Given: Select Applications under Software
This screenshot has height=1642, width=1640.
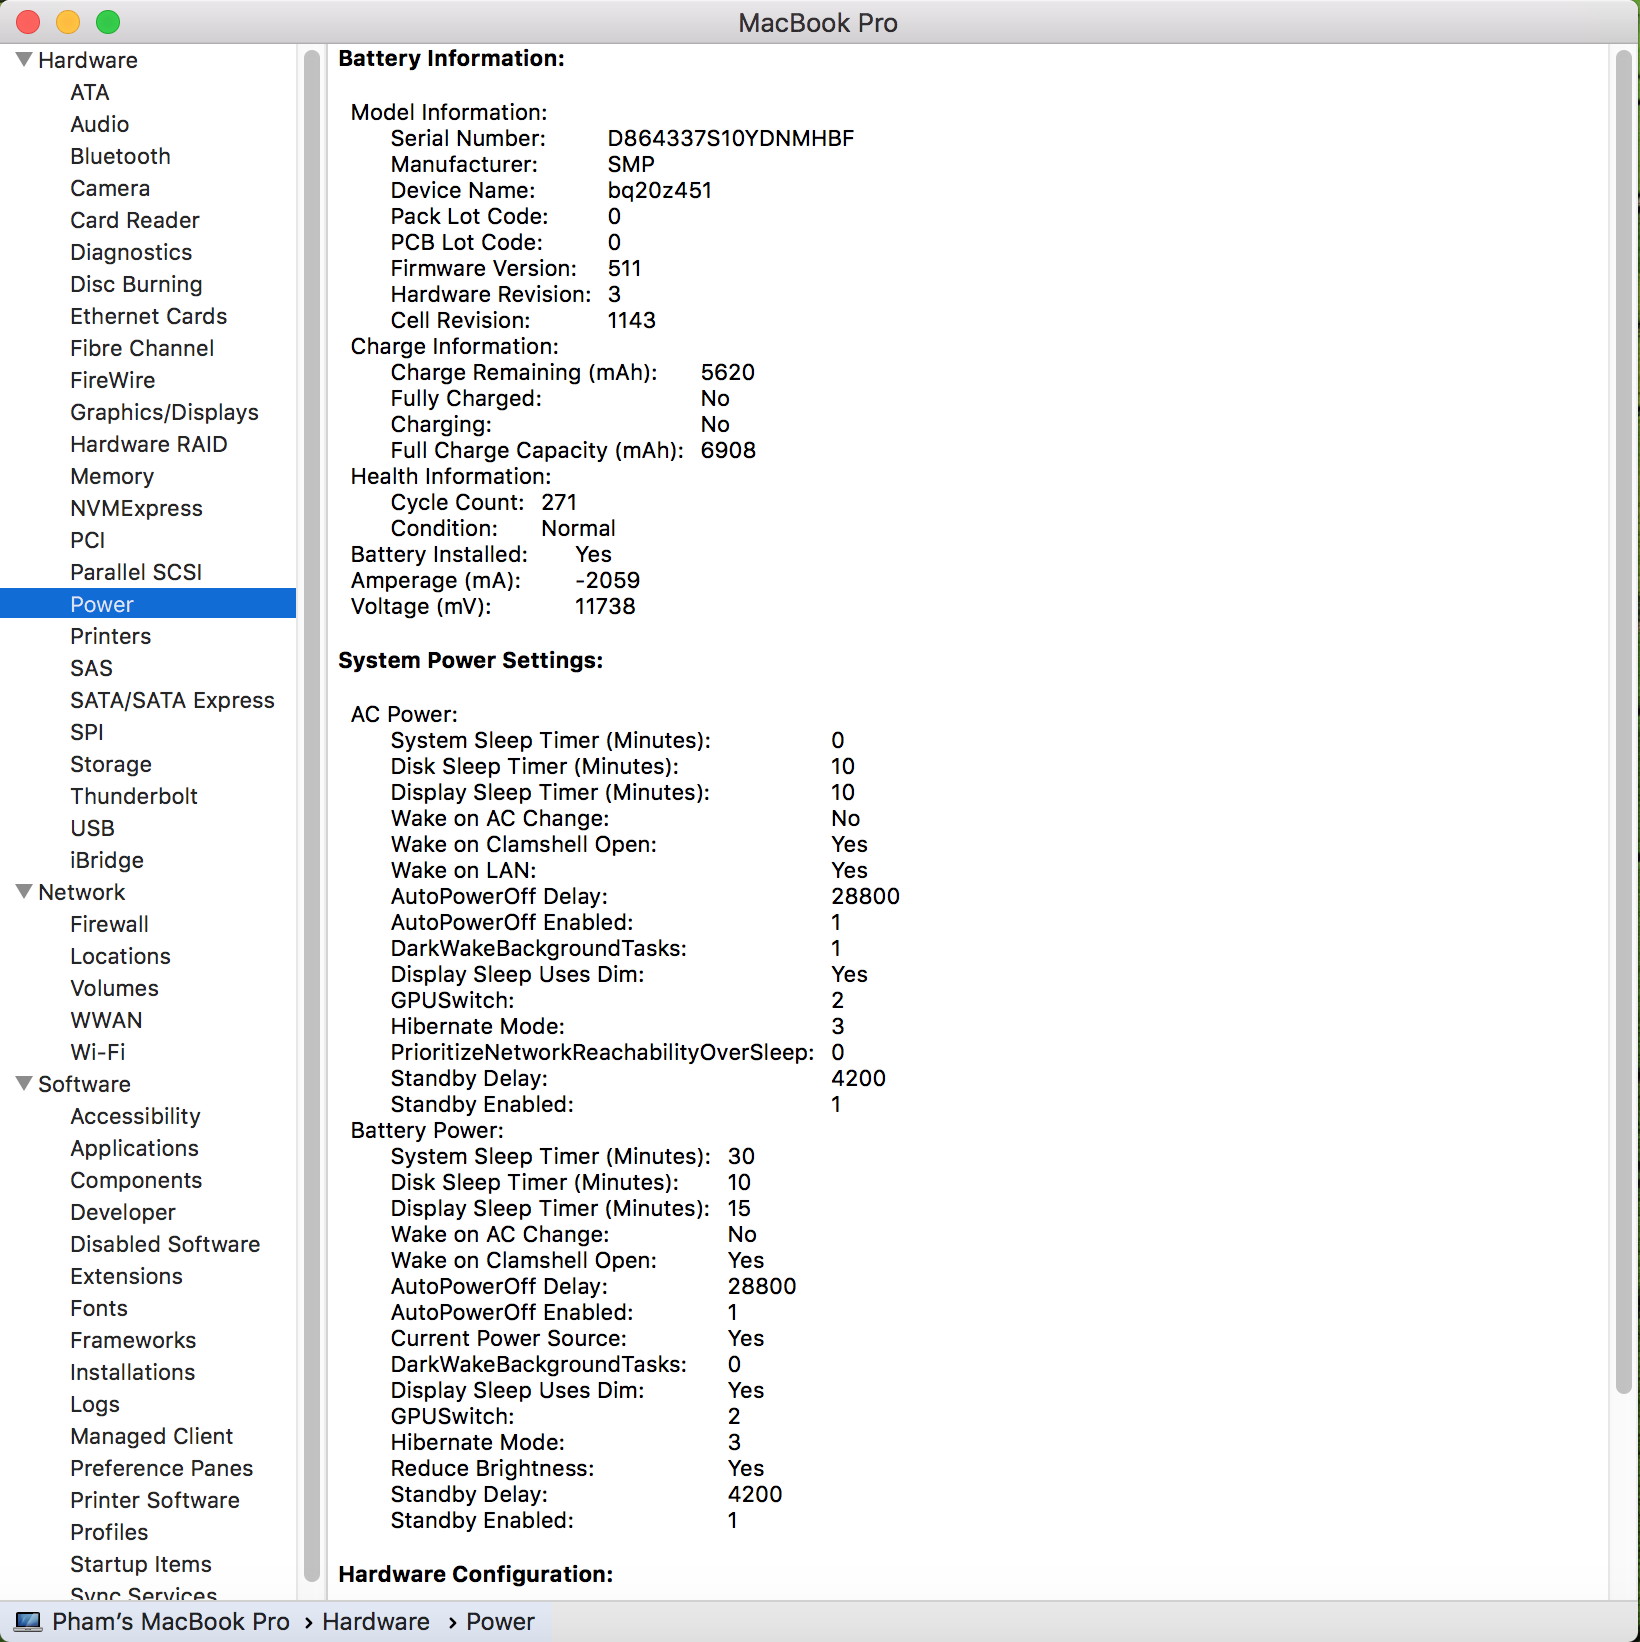Looking at the screenshot, I should 134,1148.
